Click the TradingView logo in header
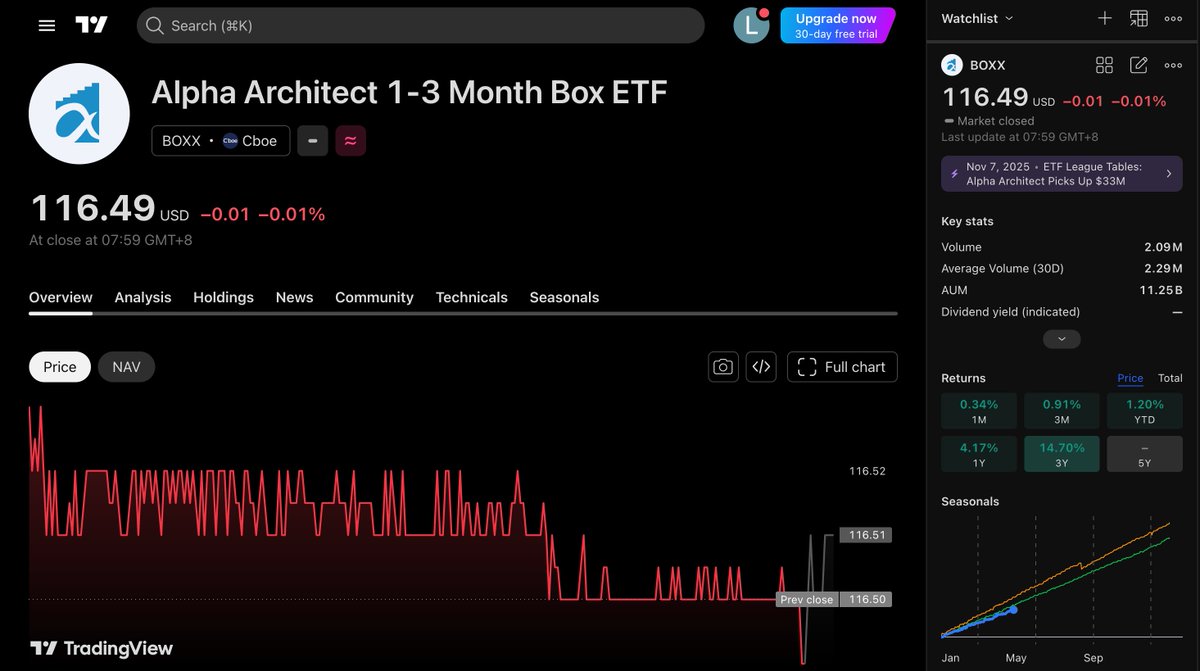 pos(91,25)
